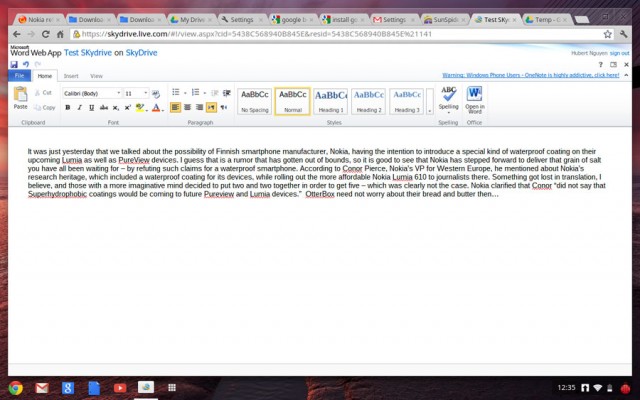The height and width of the screenshot is (400, 640).
Task: Click the OneNote warning link
Action: (x=530, y=75)
